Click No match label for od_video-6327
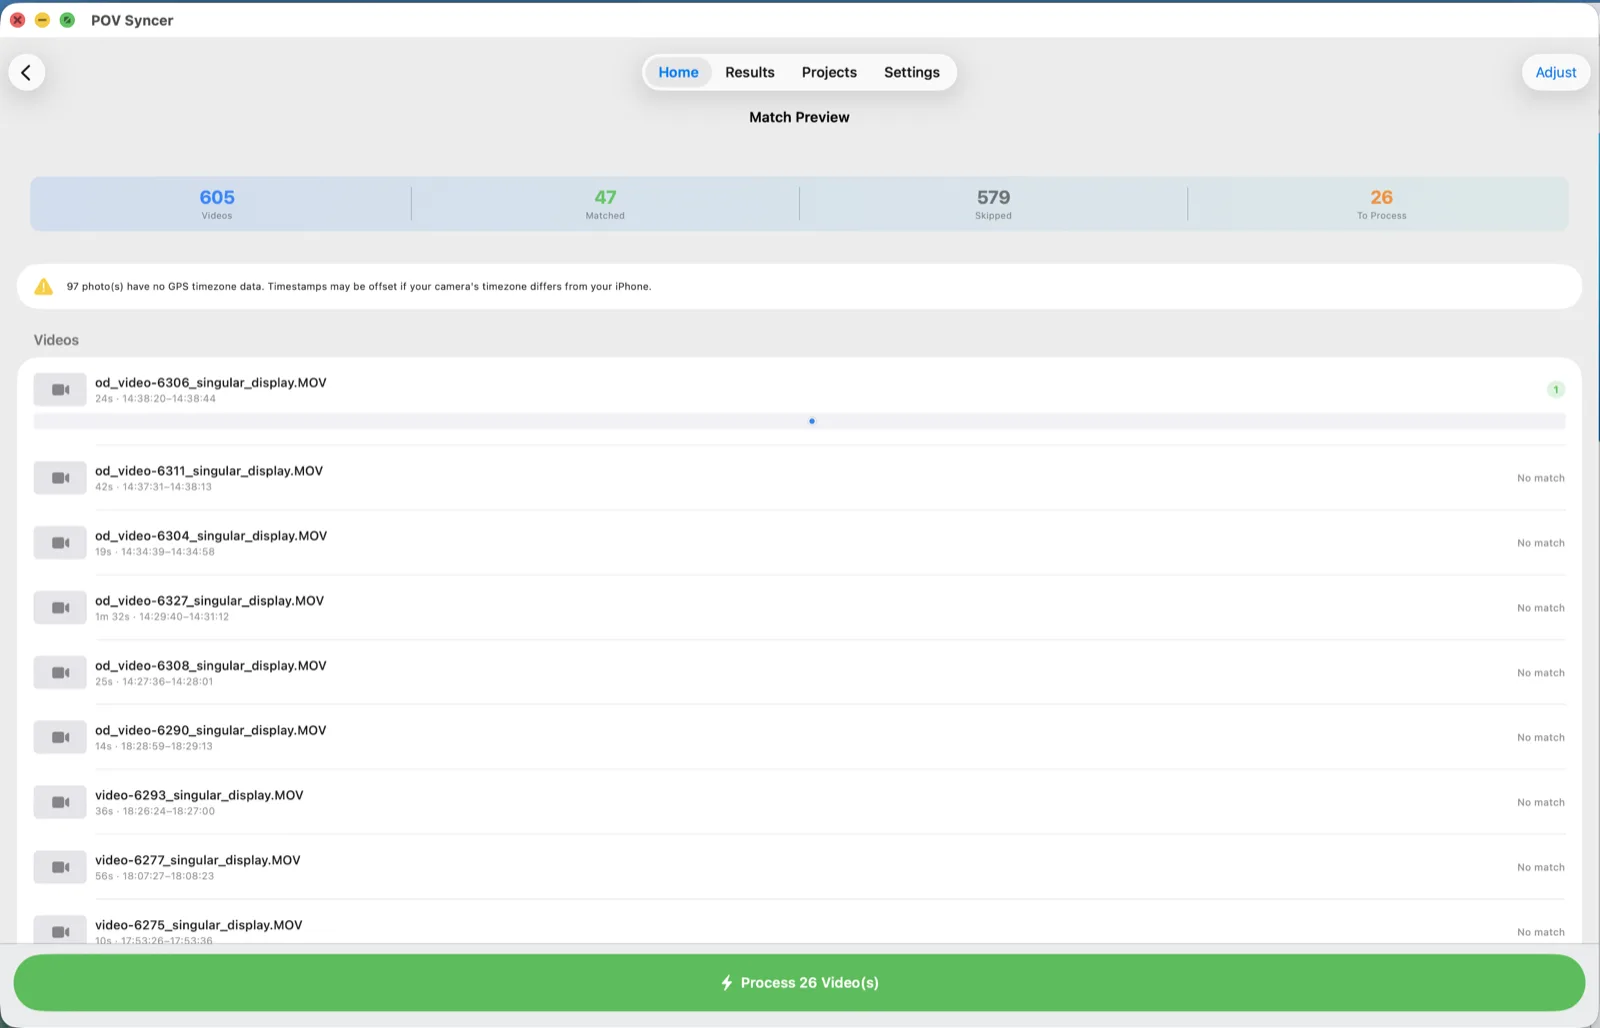 1540,608
